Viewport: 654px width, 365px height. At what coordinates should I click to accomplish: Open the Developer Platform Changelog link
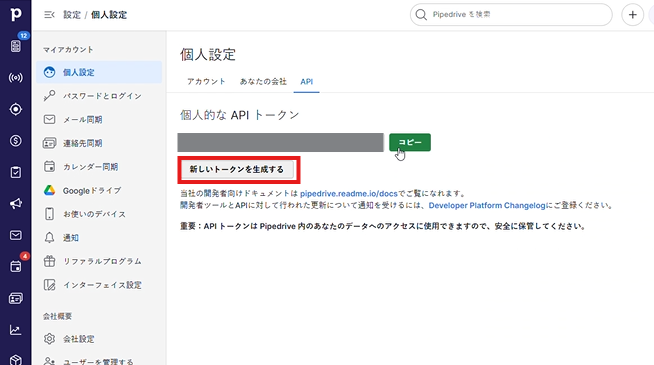pyautogui.click(x=487, y=205)
